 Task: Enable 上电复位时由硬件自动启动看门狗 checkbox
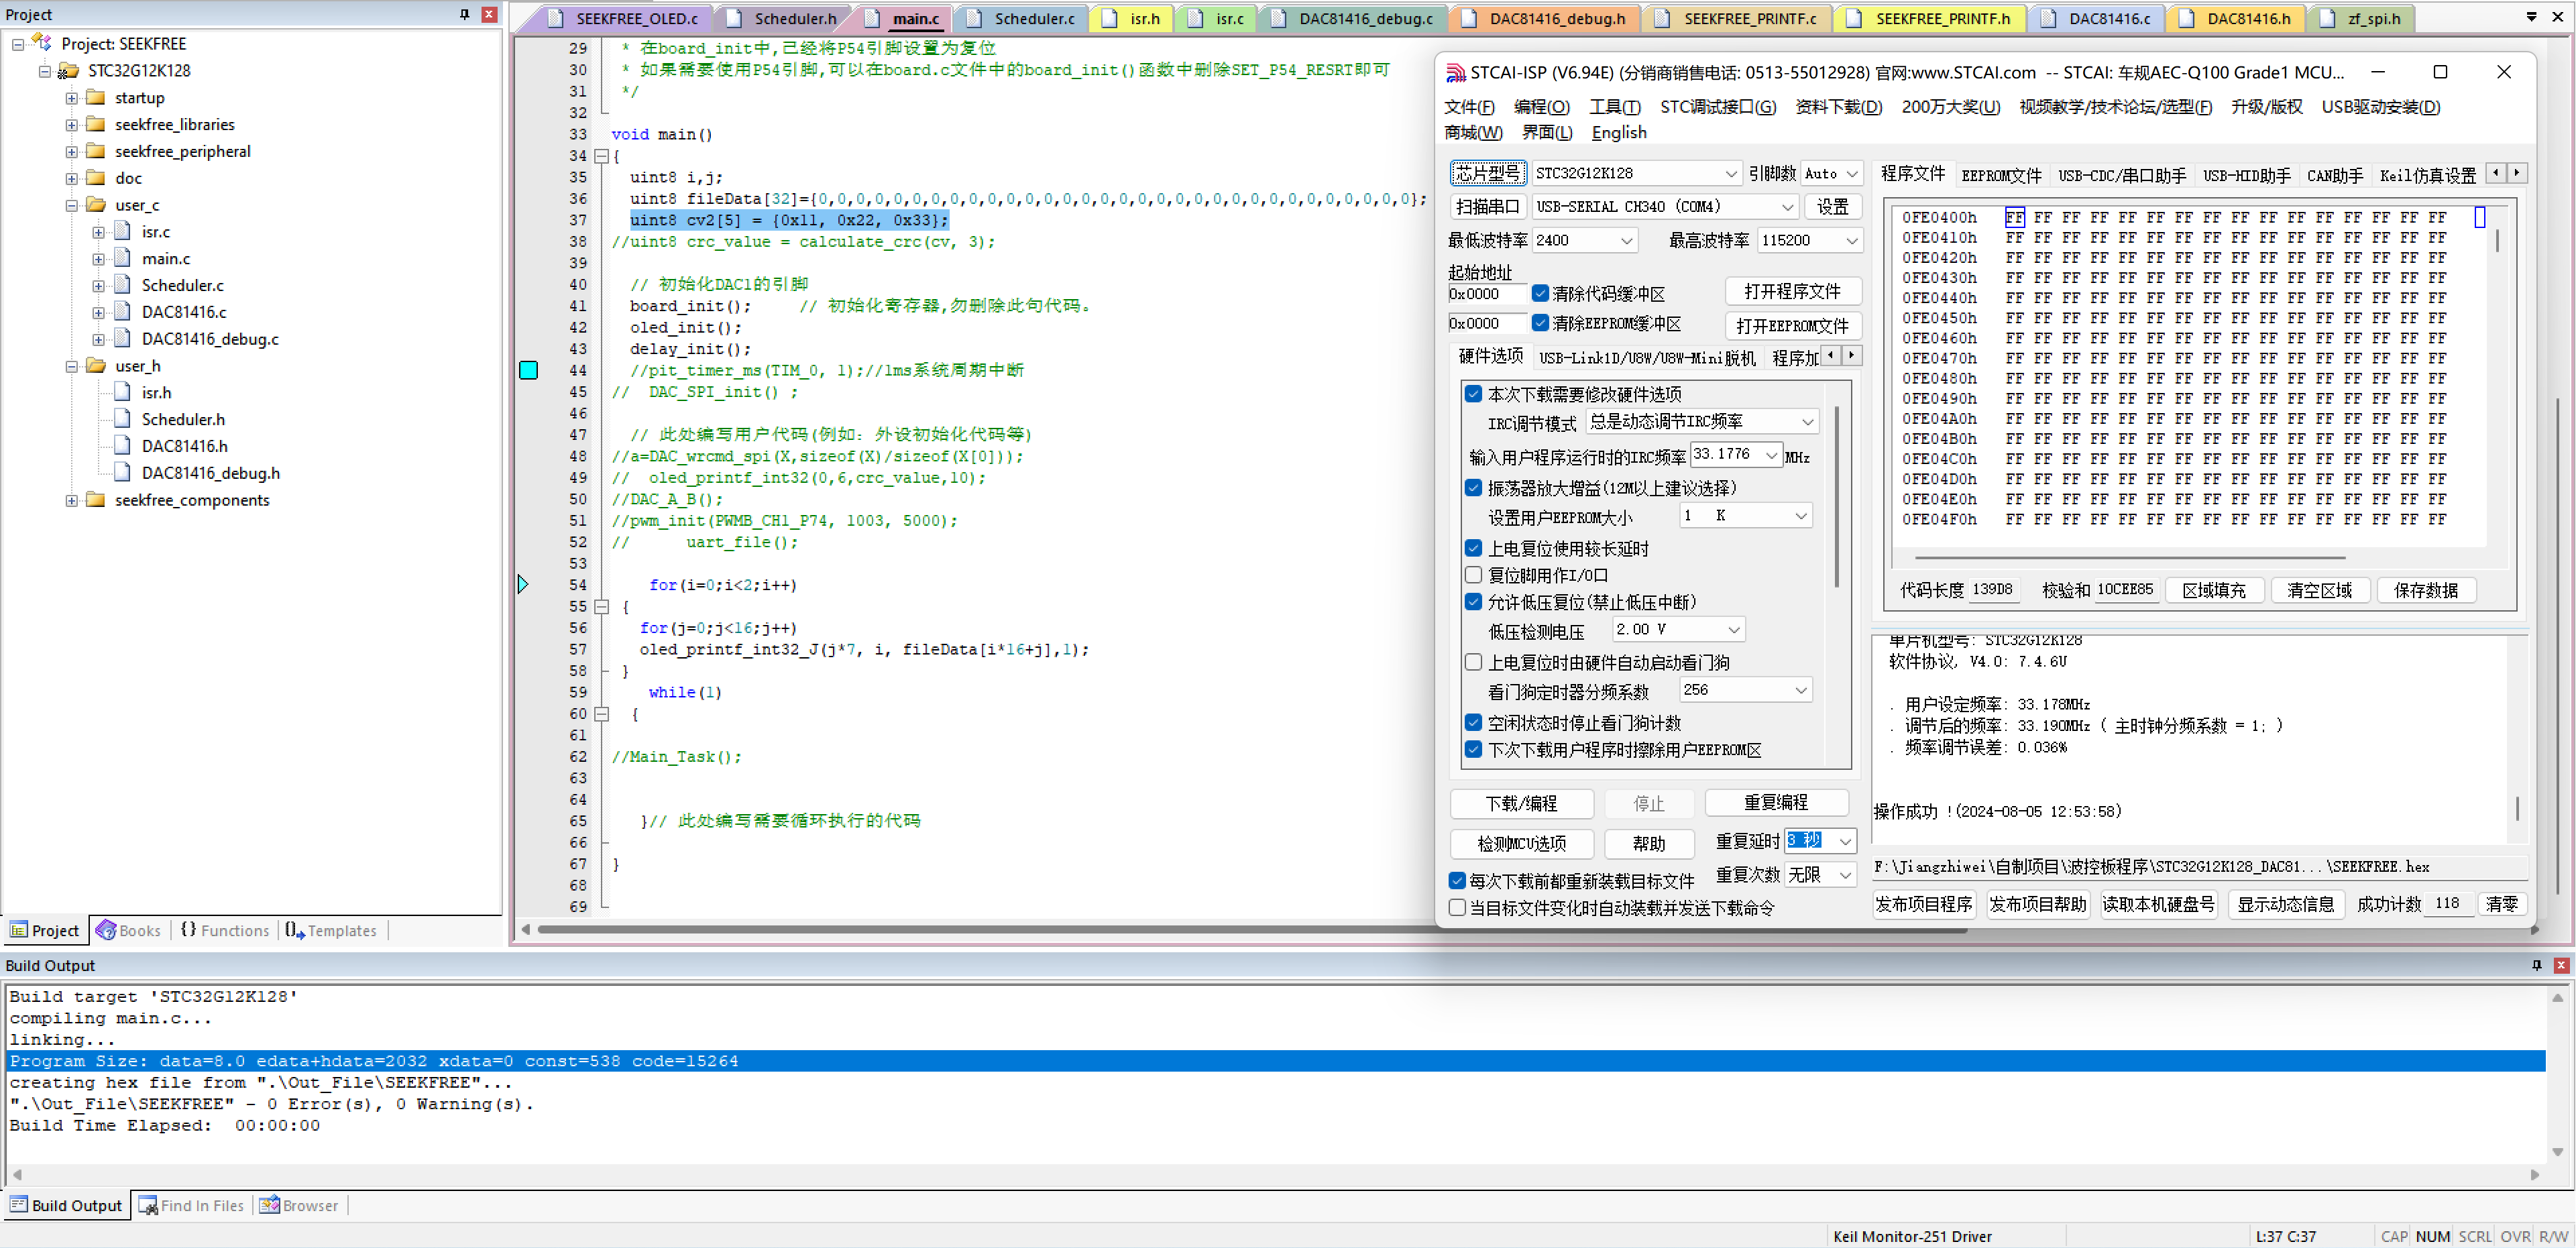(1474, 661)
